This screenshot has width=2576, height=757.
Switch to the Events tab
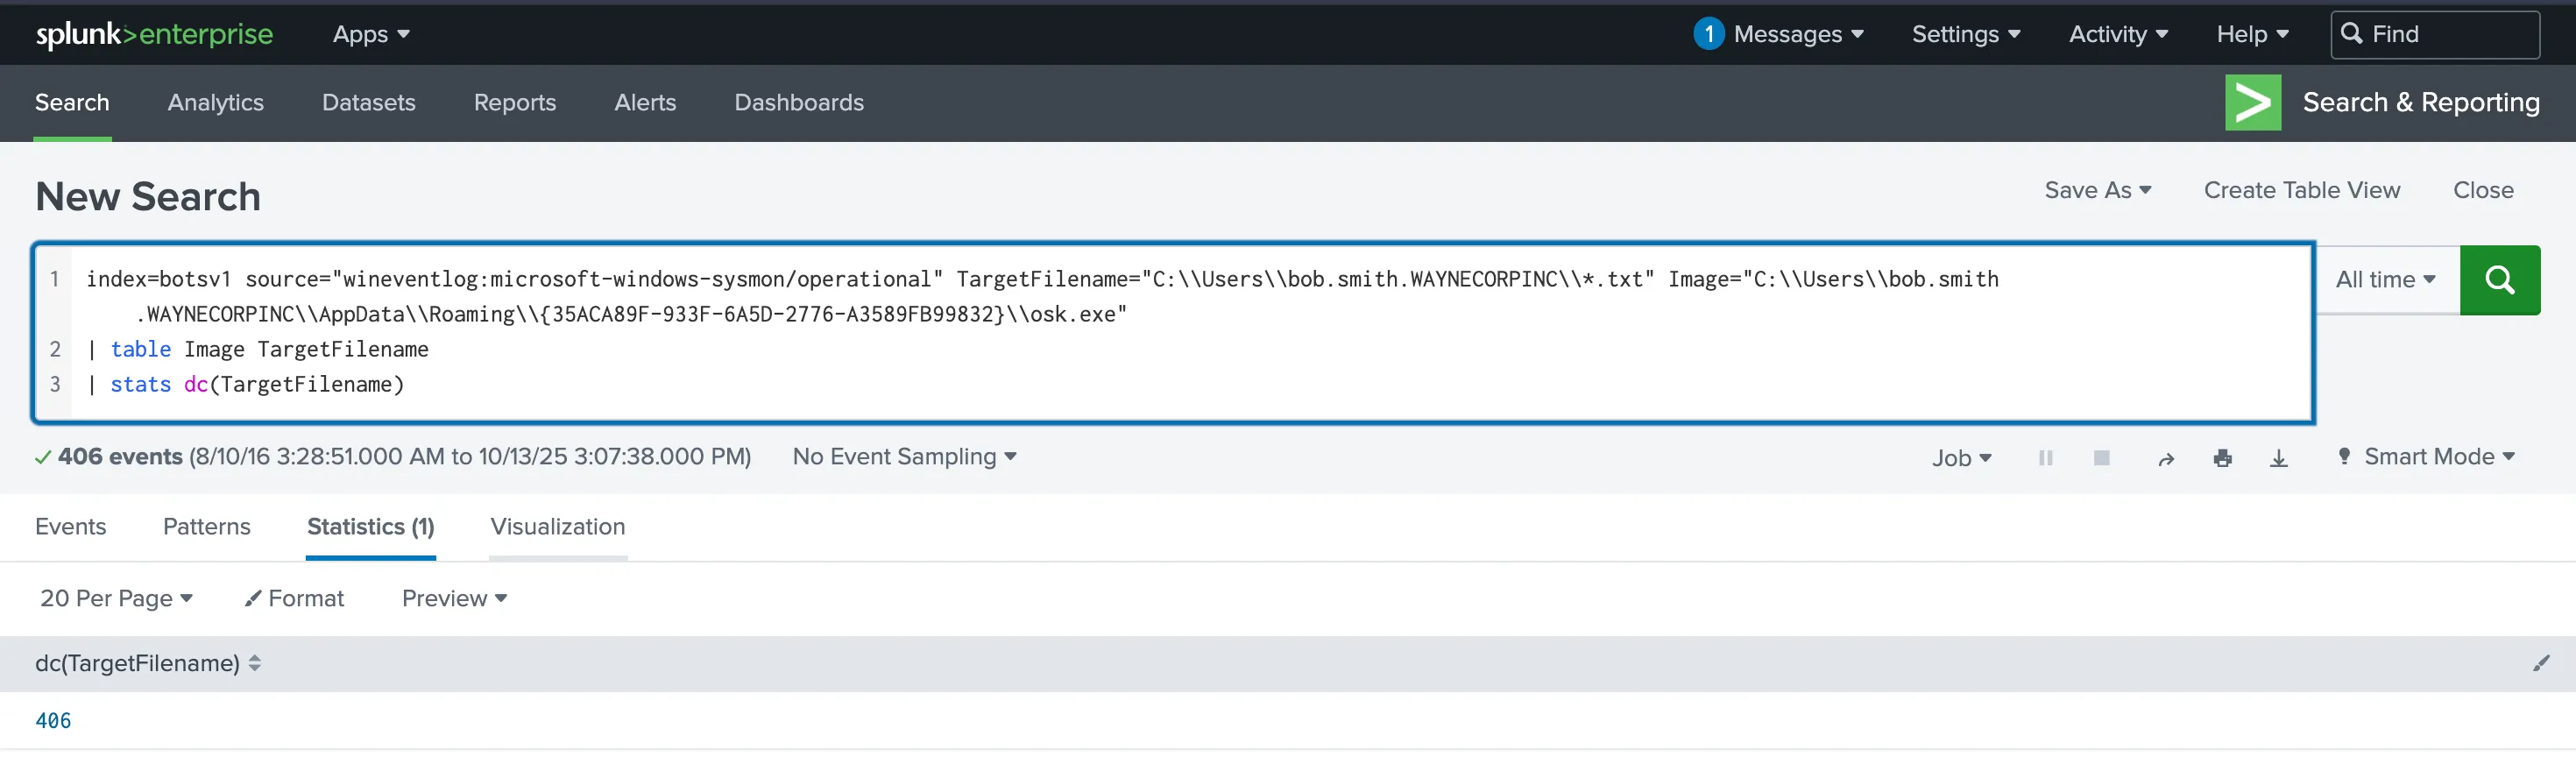70,526
